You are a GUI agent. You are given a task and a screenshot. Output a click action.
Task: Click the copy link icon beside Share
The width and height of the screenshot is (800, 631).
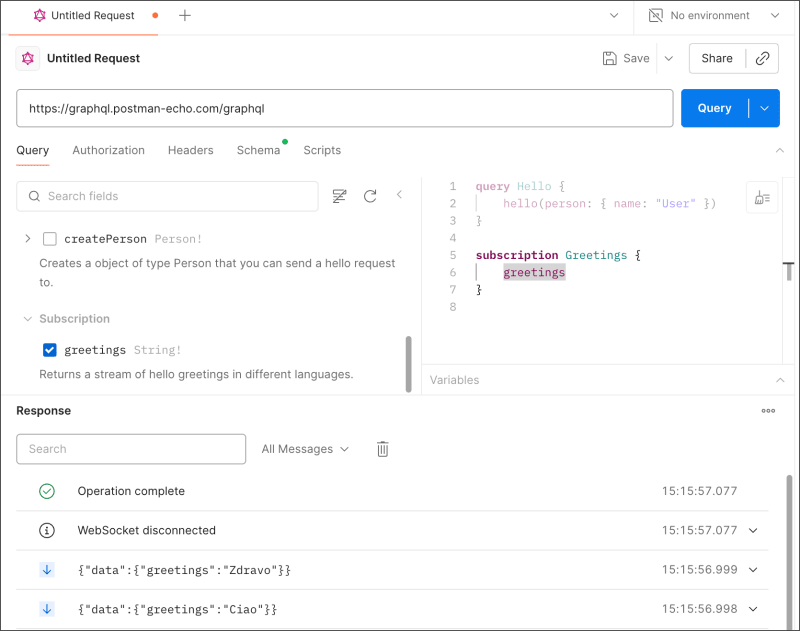pos(763,58)
